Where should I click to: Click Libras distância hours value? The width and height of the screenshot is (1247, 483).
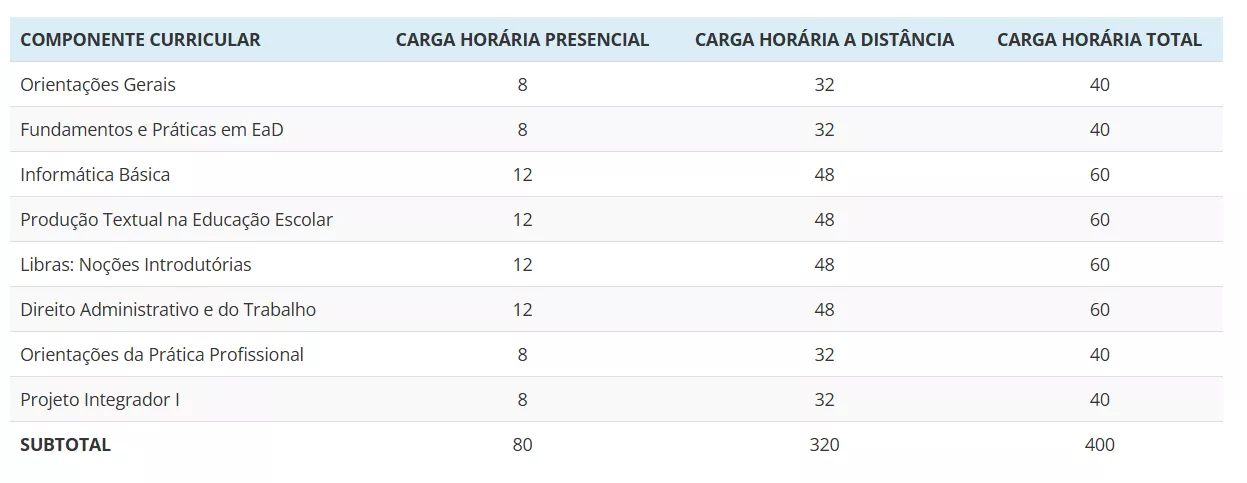824,265
